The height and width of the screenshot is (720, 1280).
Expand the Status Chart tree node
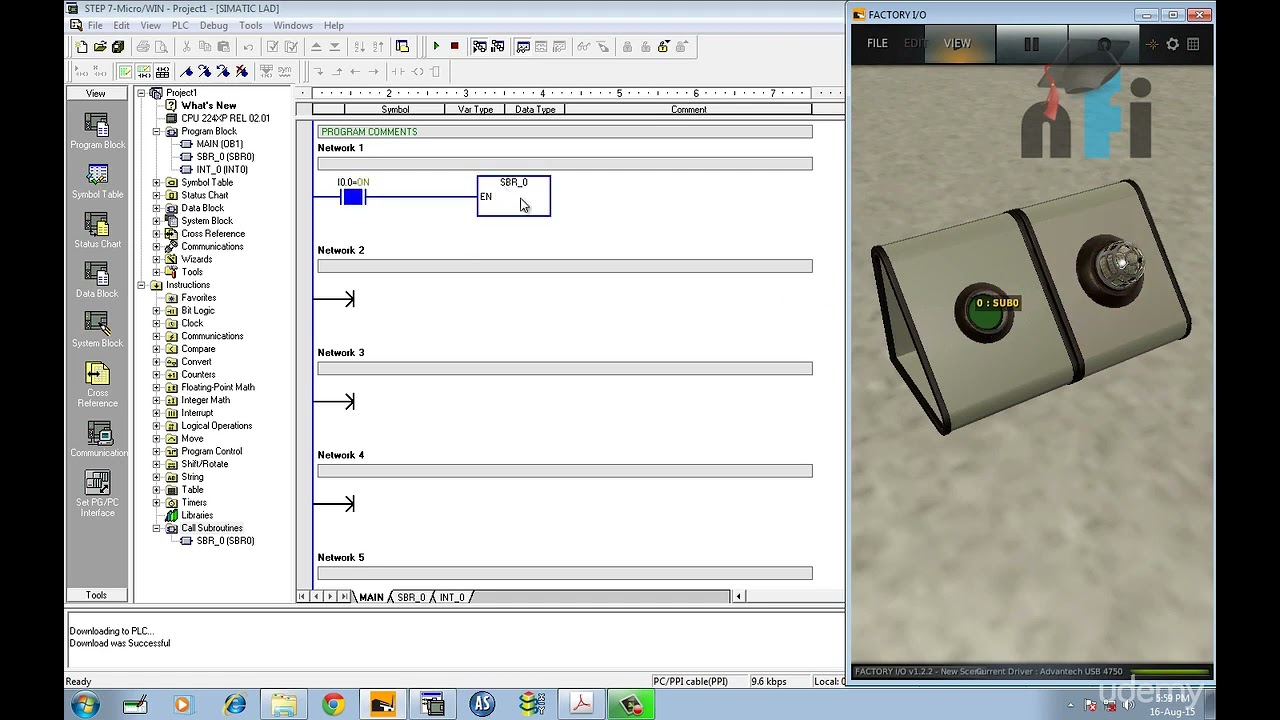tap(156, 195)
